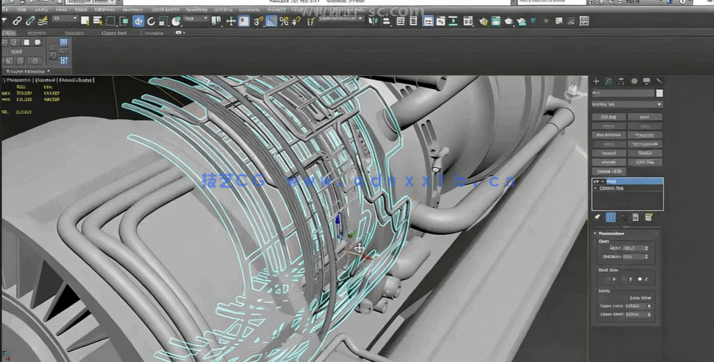Open the reference coordinate system dropdown

(196, 19)
